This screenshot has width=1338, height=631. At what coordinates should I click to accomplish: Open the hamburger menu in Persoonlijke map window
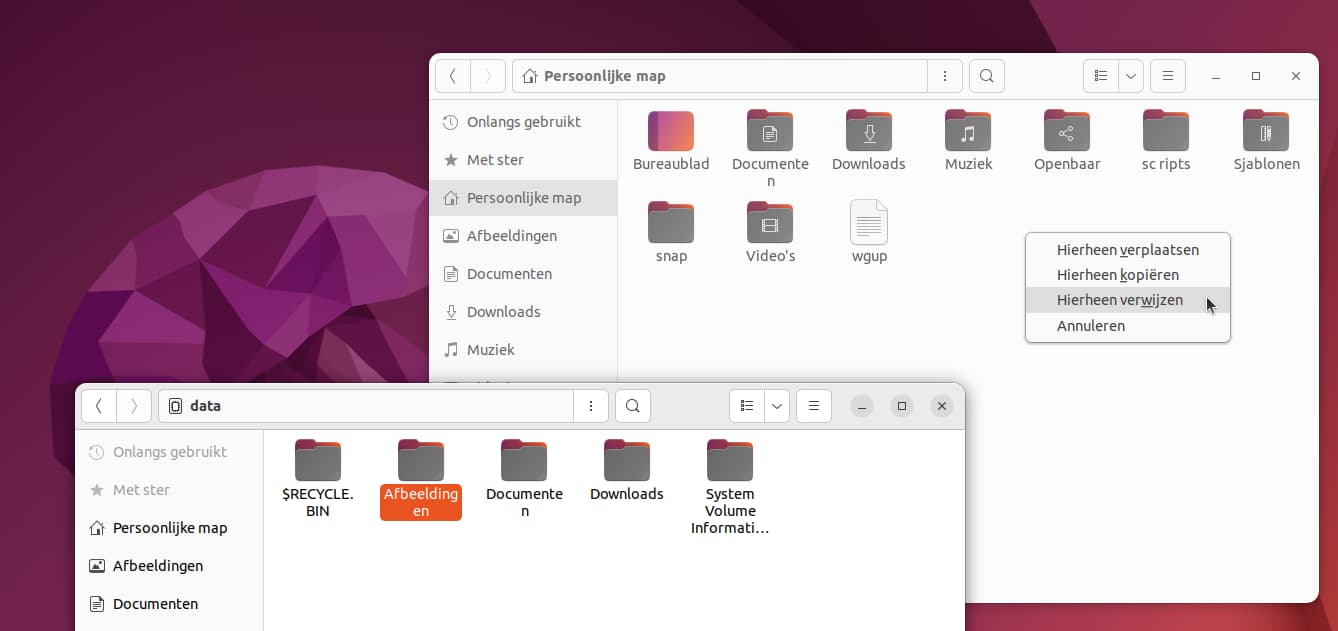1167,76
